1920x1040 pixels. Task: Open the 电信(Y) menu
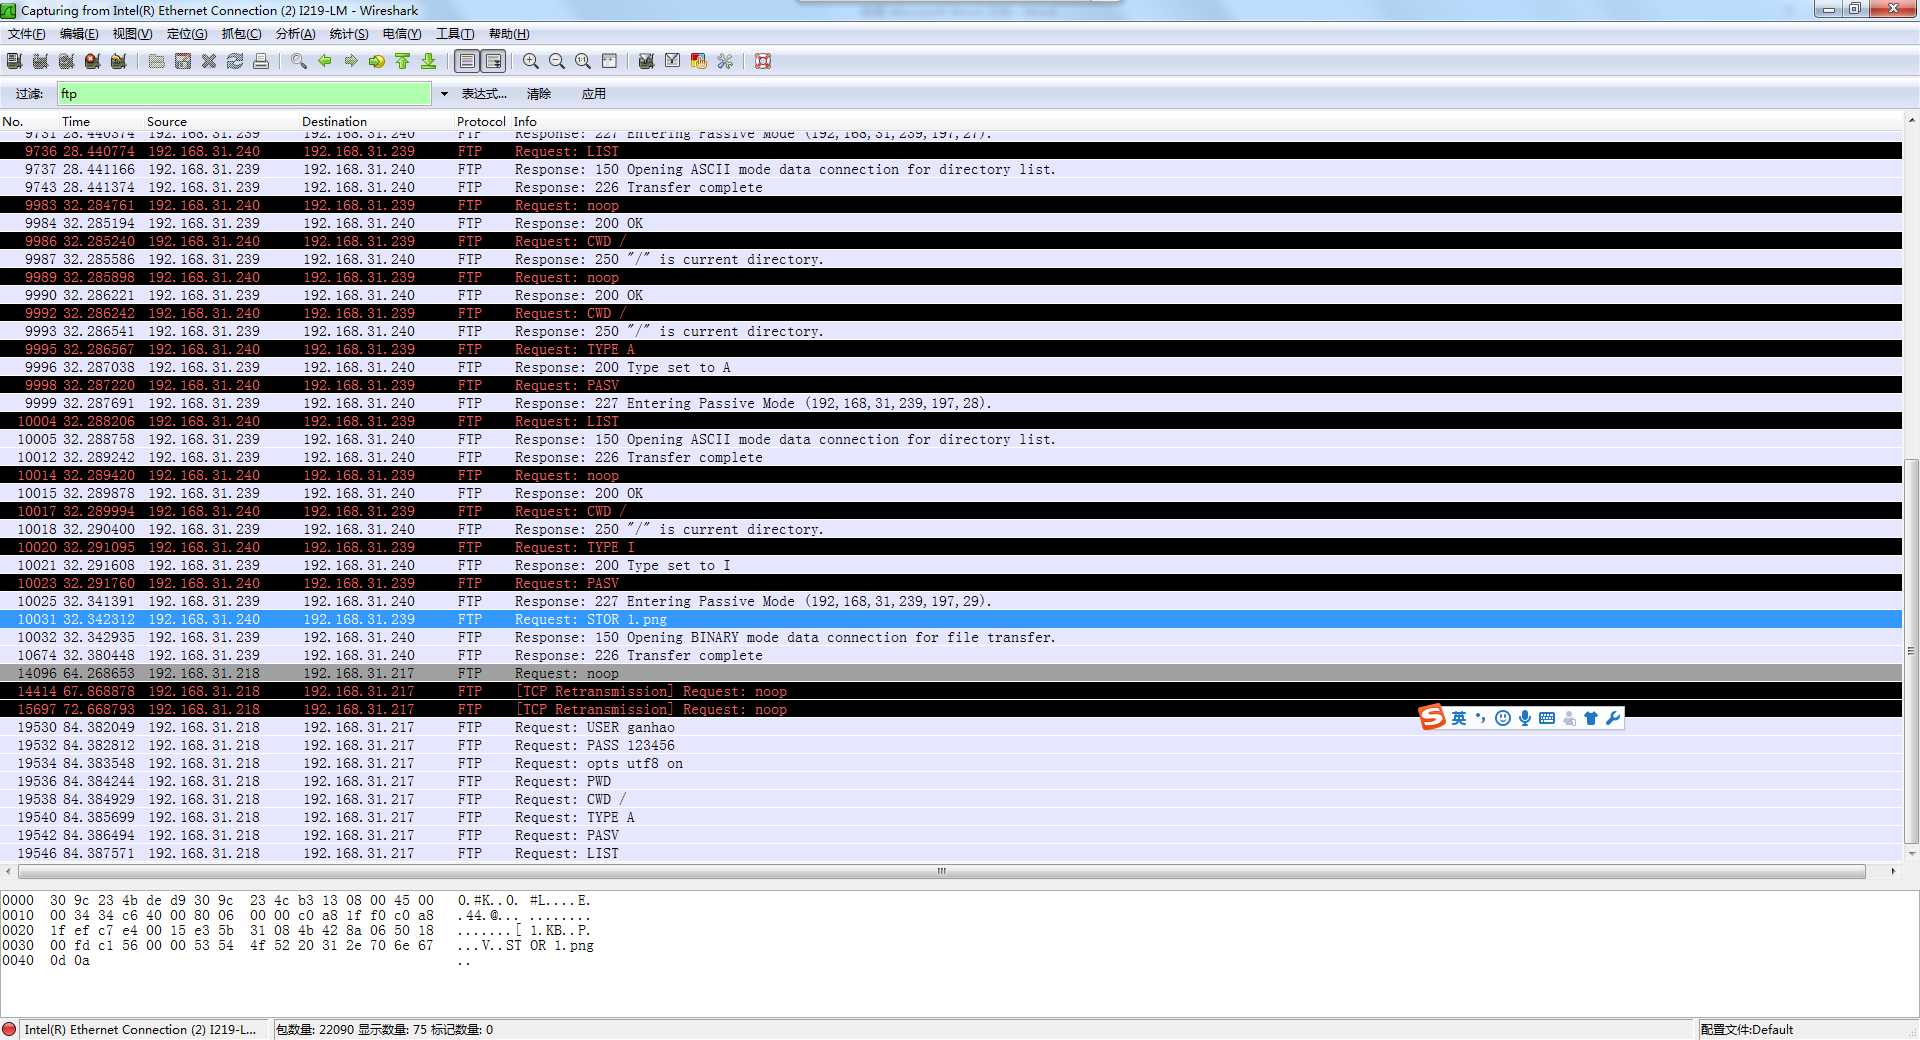click(402, 34)
